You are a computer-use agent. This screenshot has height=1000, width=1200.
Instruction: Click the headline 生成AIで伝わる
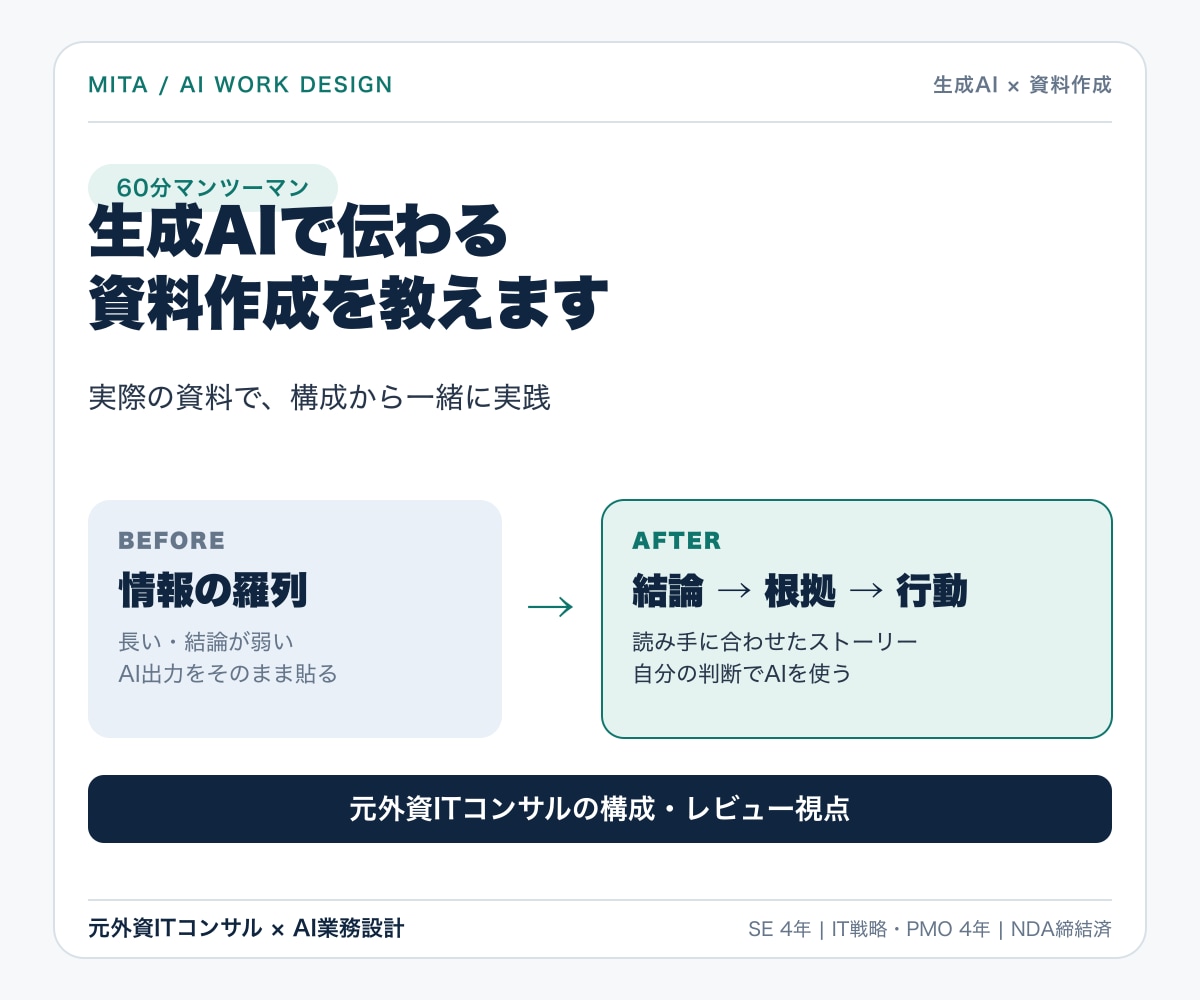(x=299, y=232)
